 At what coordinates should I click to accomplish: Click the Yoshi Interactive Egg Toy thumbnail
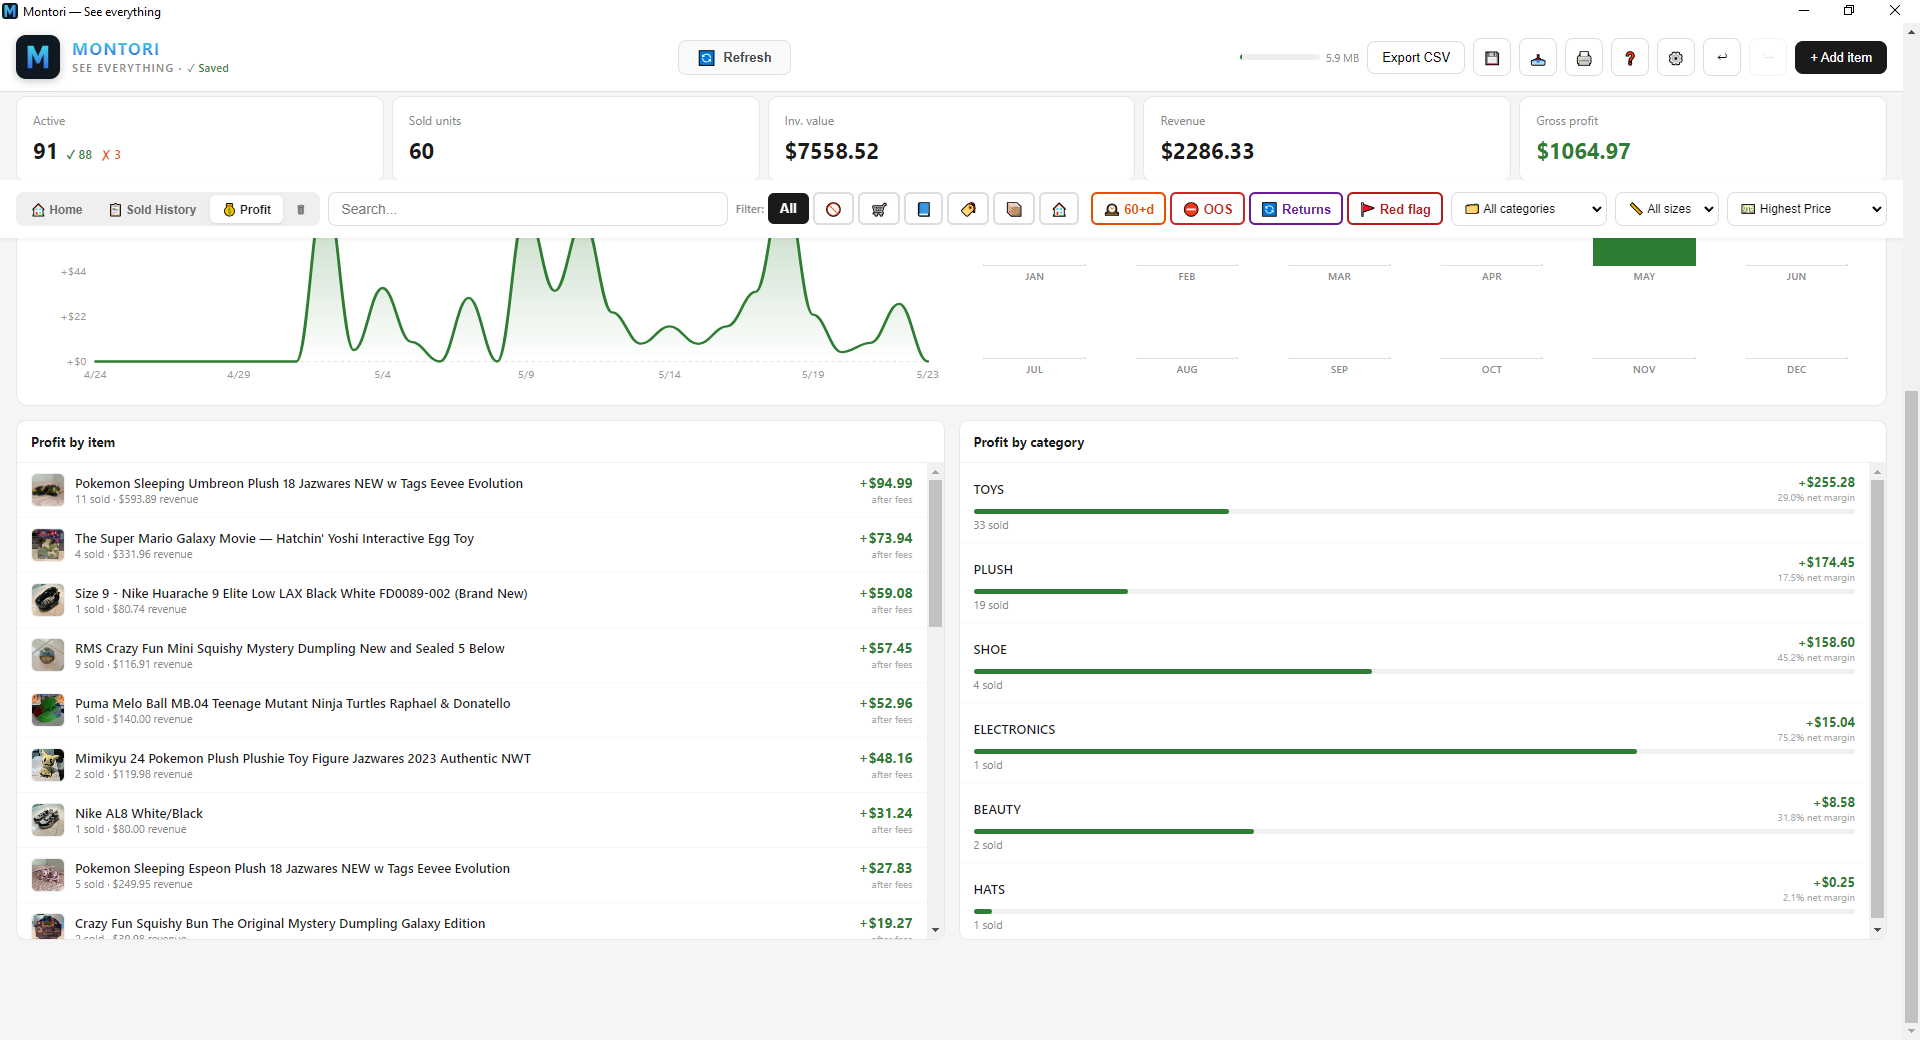tap(48, 545)
